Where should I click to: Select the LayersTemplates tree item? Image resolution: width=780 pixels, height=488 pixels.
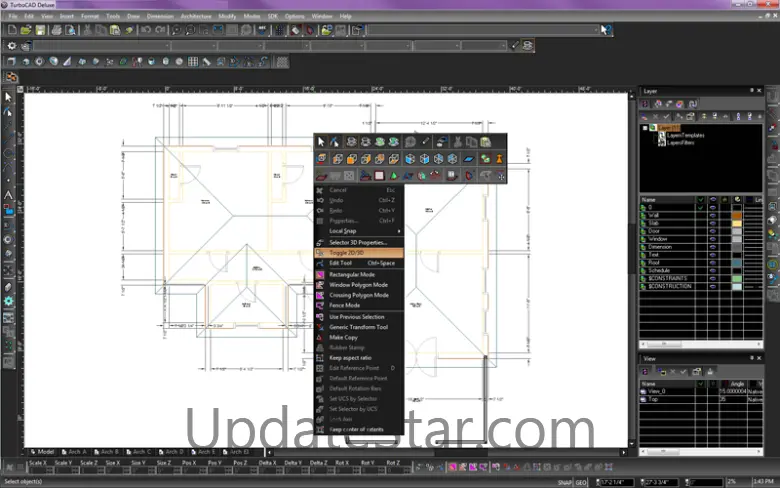685,135
